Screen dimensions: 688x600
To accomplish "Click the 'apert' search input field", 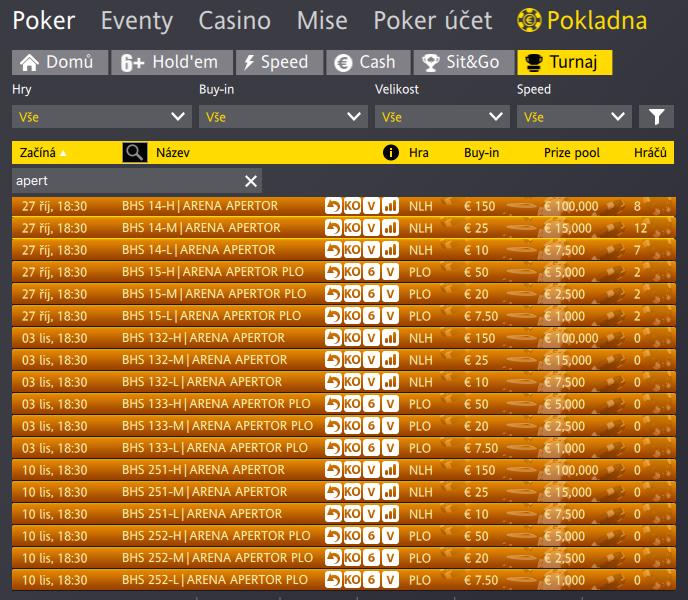I will coord(125,181).
